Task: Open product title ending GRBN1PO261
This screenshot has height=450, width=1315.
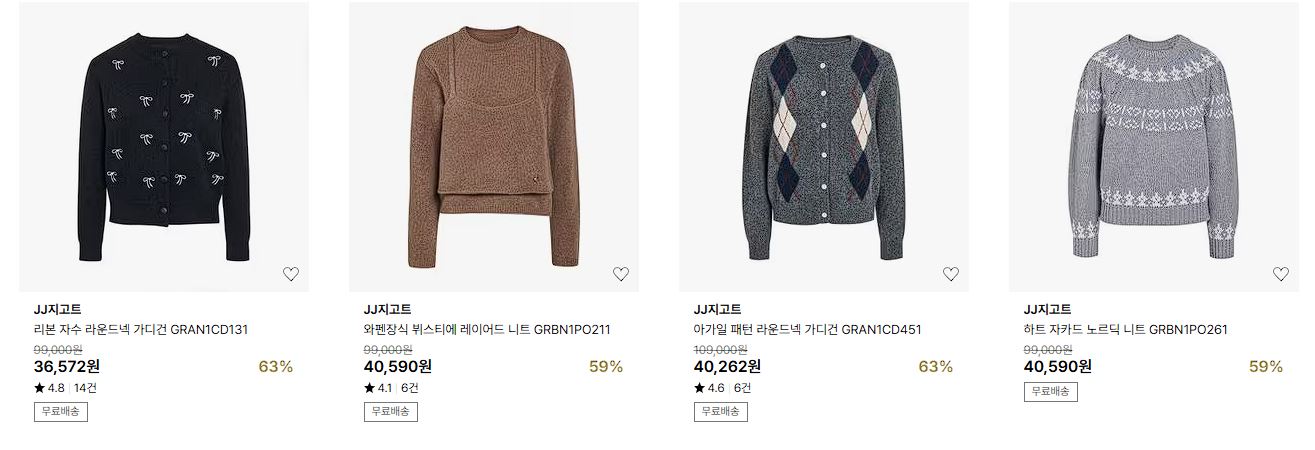Action: (1125, 329)
